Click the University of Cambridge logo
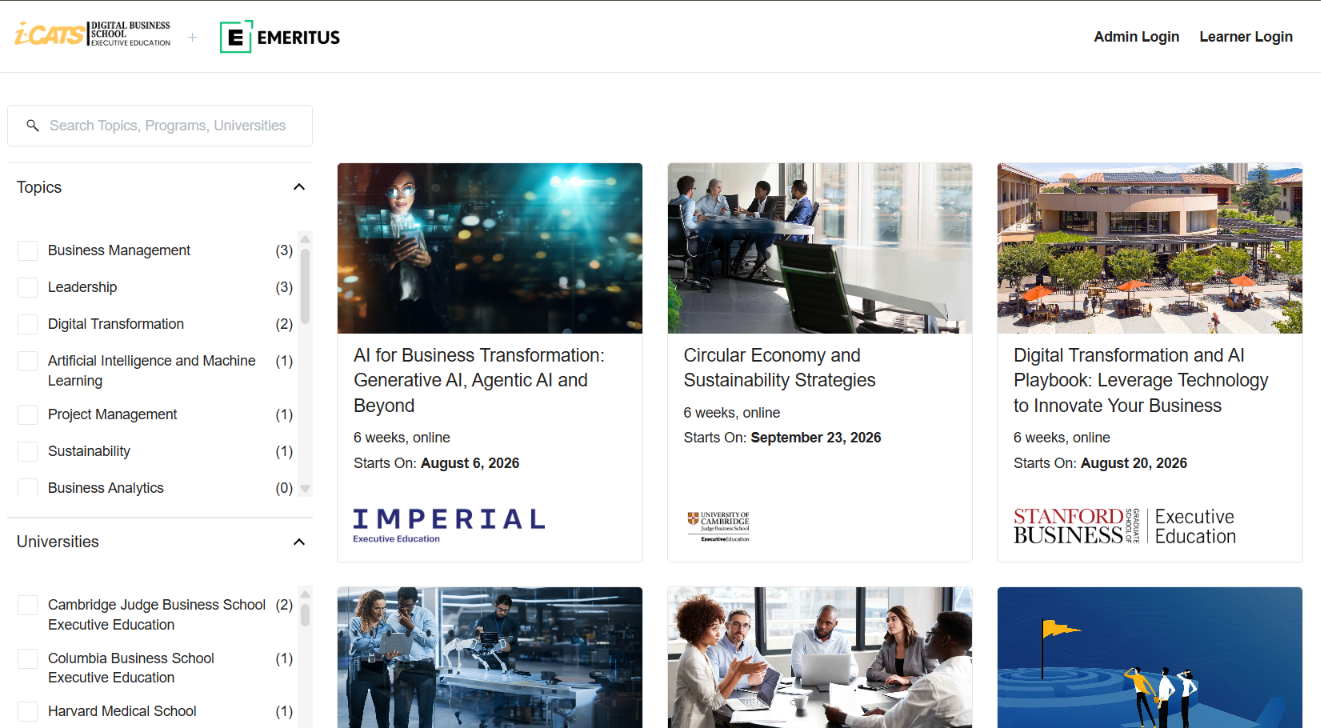The height and width of the screenshot is (728, 1321). point(718,526)
